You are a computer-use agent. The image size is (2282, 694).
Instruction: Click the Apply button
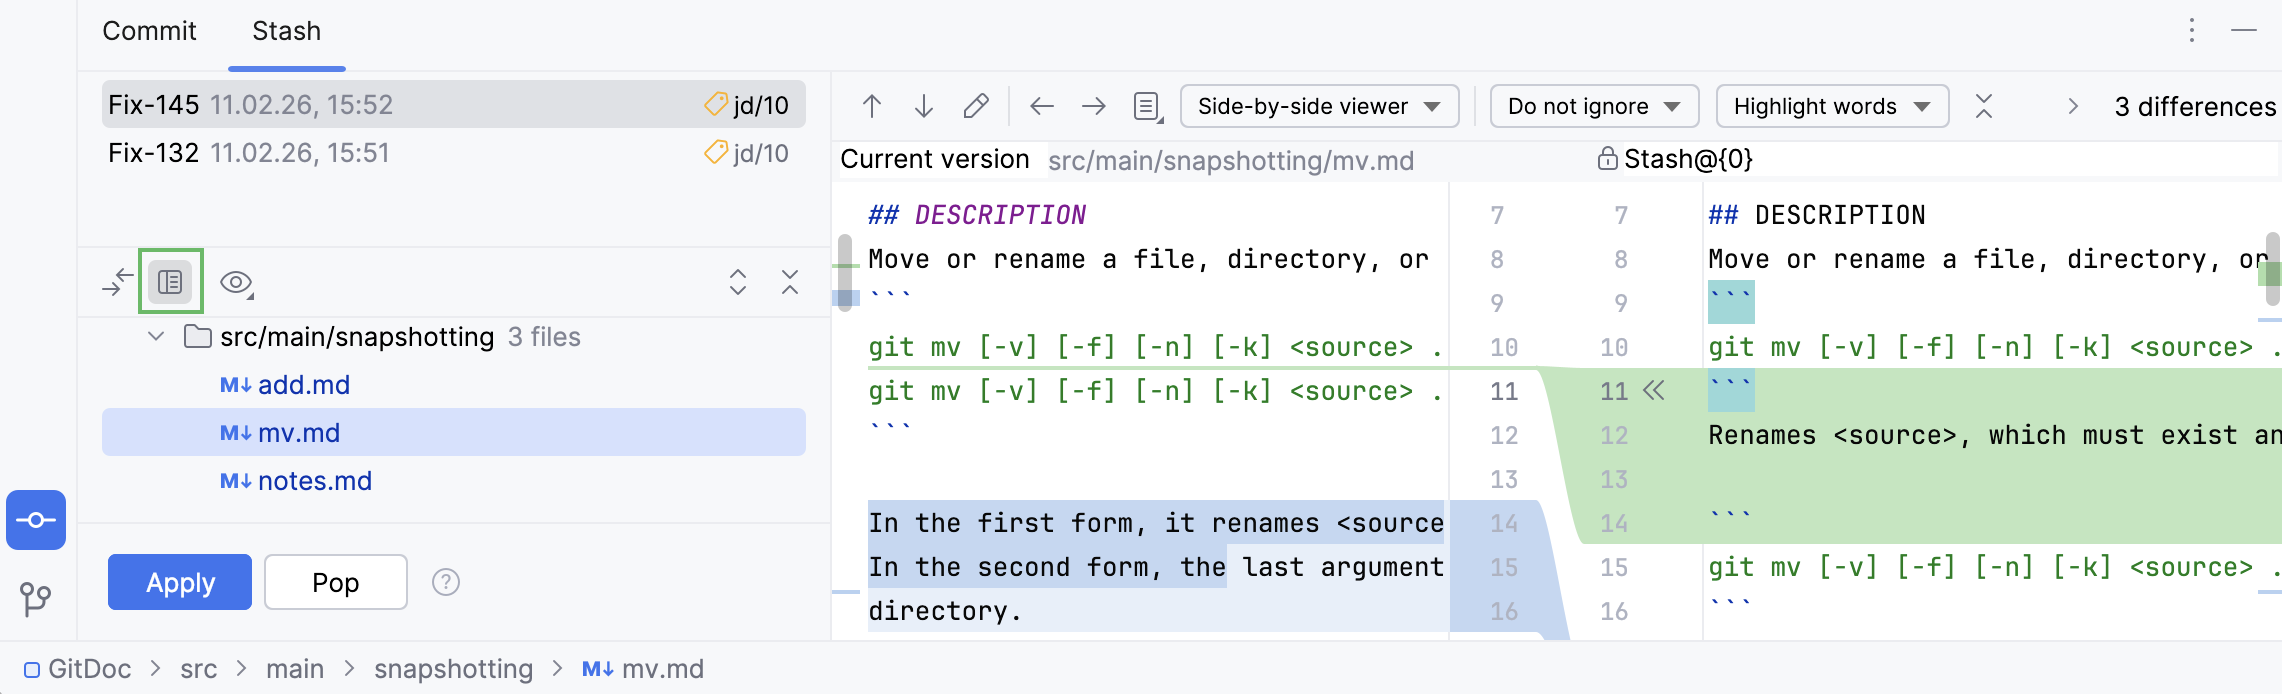(x=180, y=582)
